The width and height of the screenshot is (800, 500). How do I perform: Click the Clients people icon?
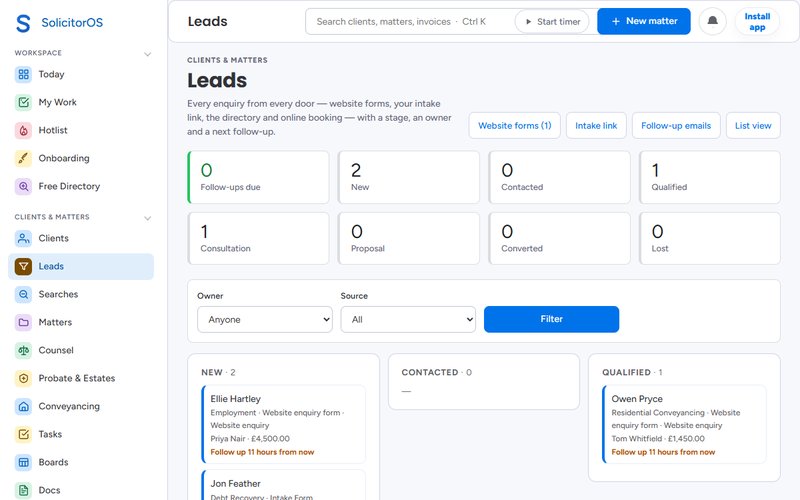pos(23,238)
